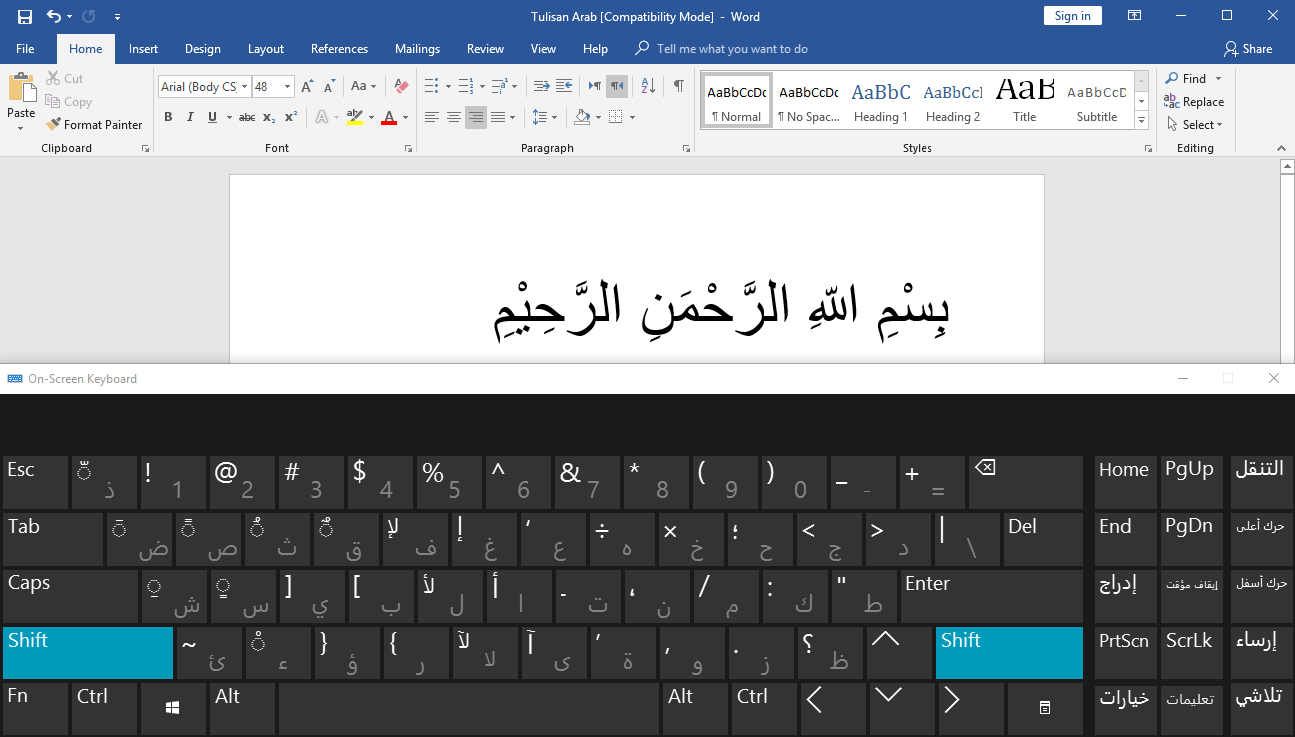
Task: Open the font name dropdown
Action: click(244, 87)
